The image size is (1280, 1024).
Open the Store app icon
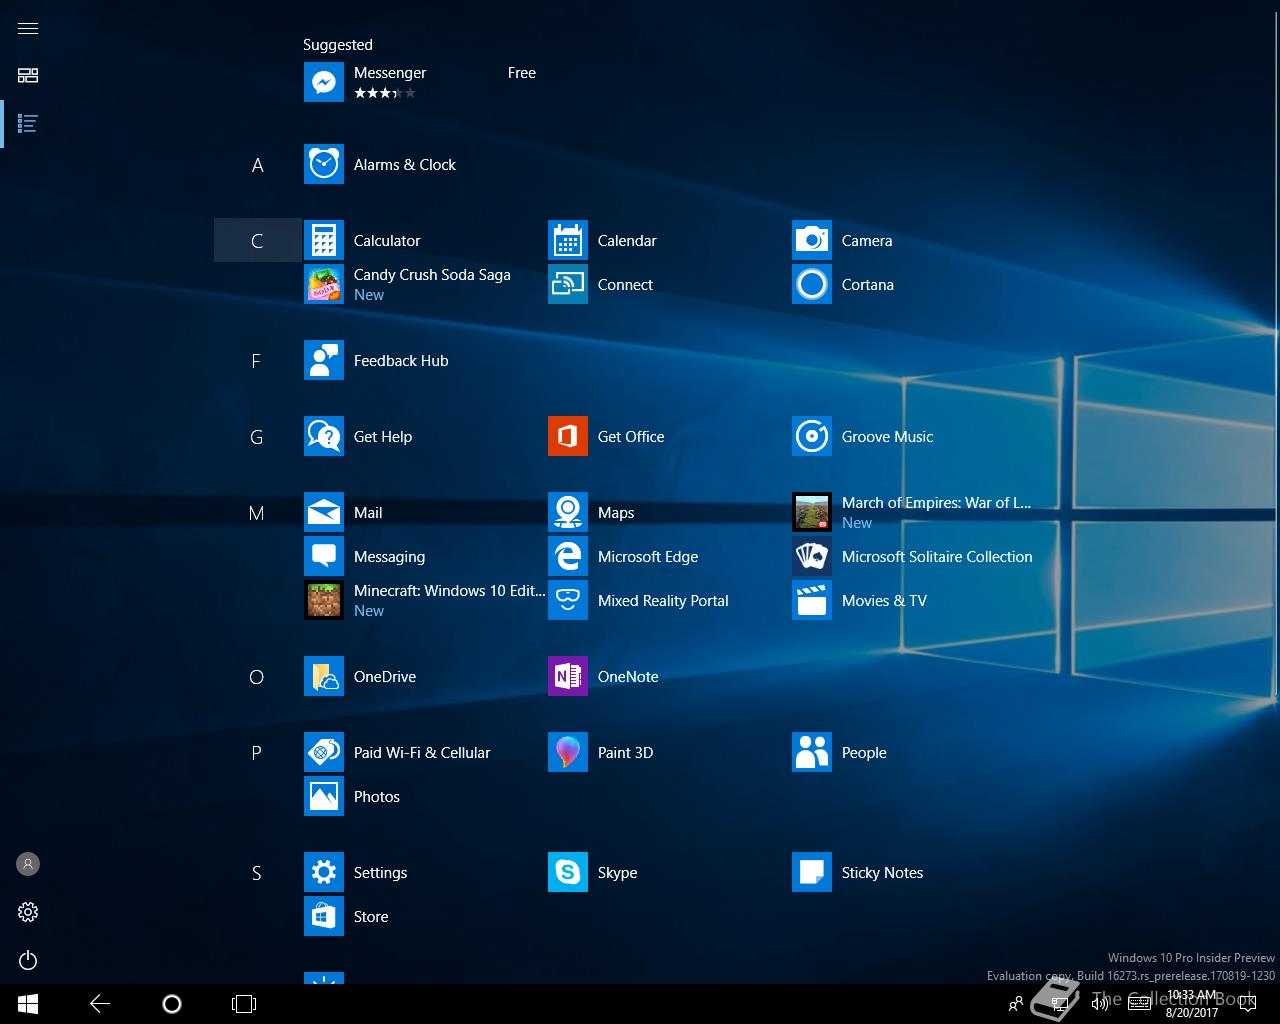pyautogui.click(x=324, y=916)
